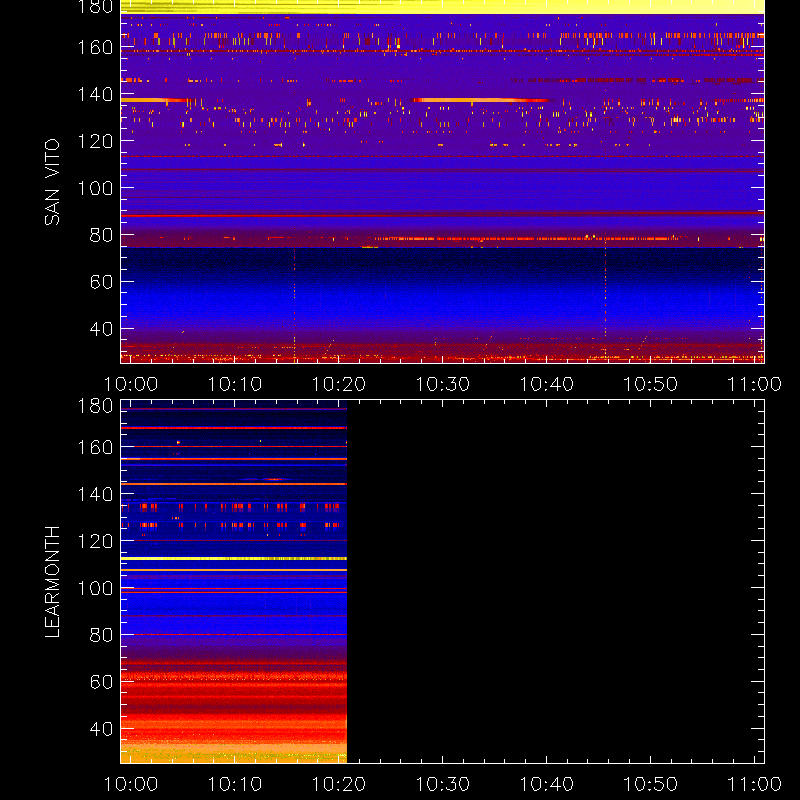Choose 10:00 time label under Learmonth plot

click(x=131, y=784)
